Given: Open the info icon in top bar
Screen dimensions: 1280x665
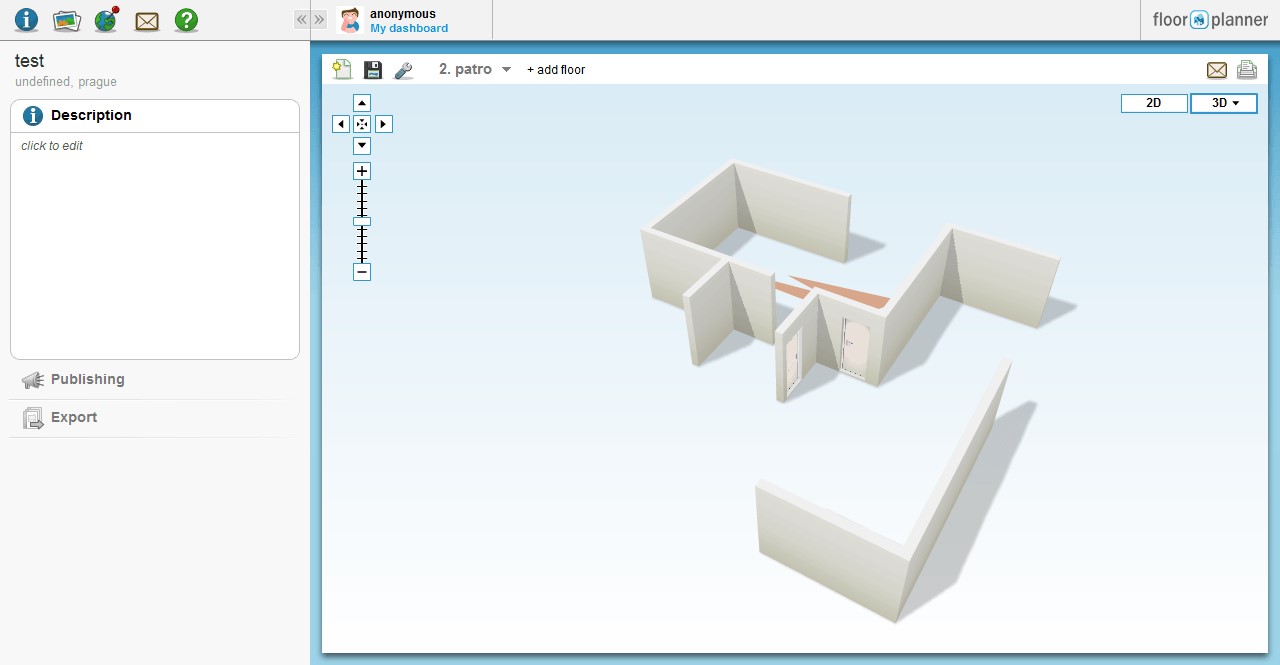Looking at the screenshot, I should (26, 20).
